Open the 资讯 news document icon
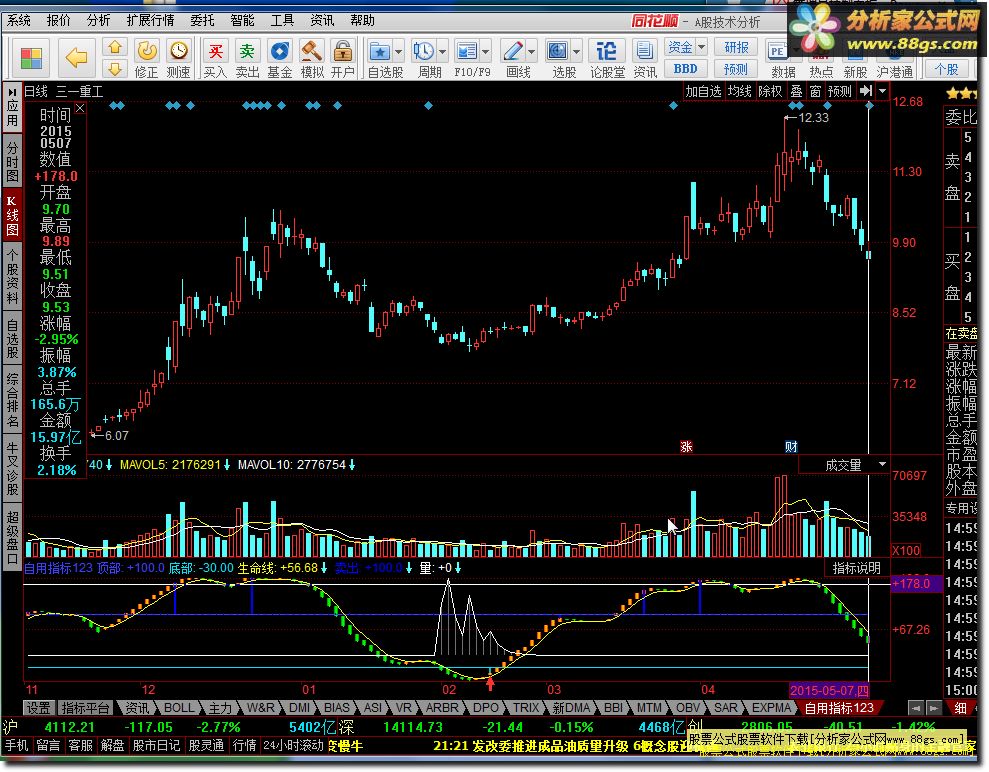989x772 pixels. click(645, 59)
